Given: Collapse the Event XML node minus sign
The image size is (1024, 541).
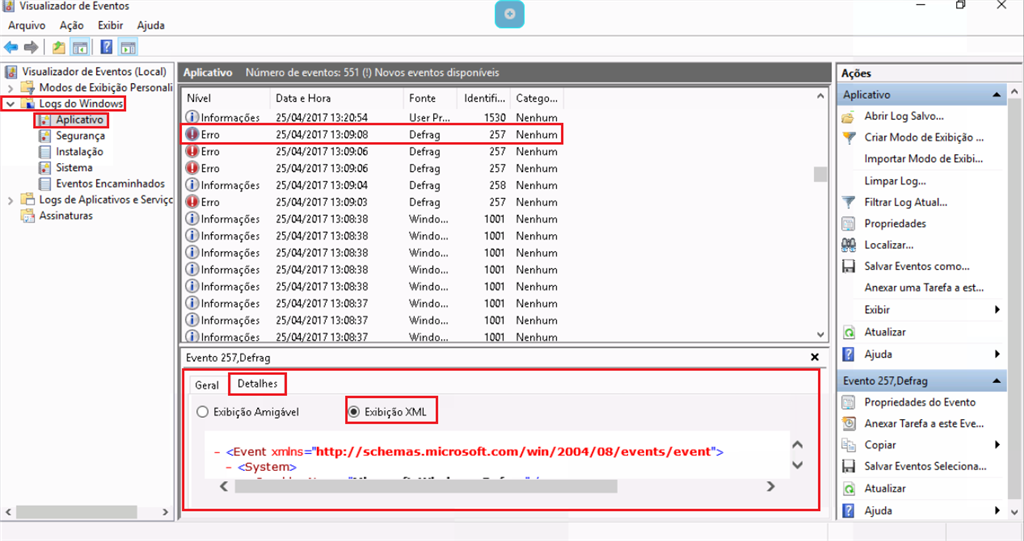Looking at the screenshot, I should tap(217, 452).
